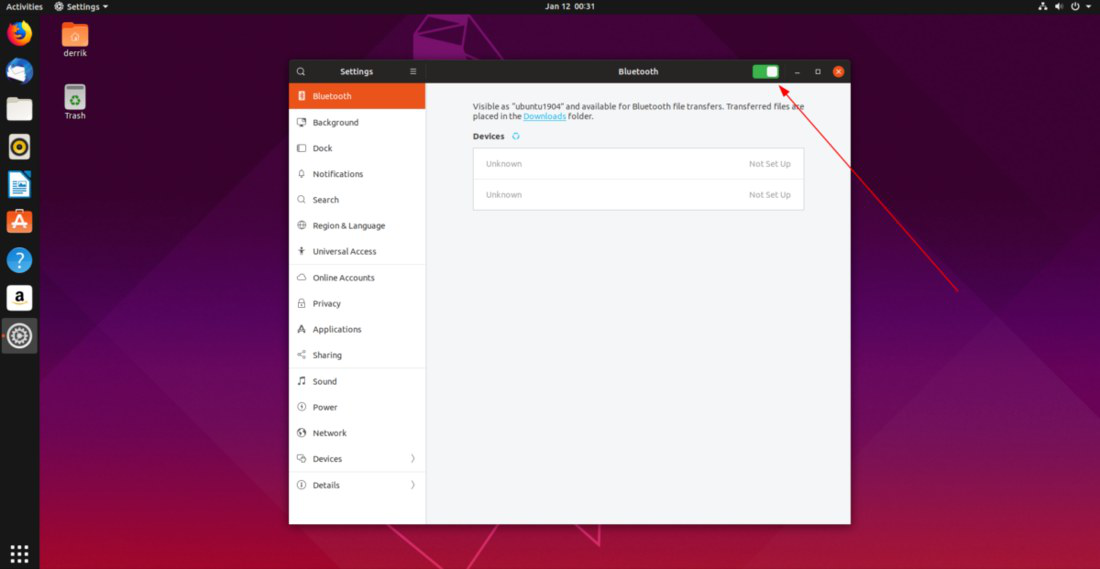Toggle the Bluetooth switch off
This screenshot has width=1100, height=569.
[x=765, y=72]
